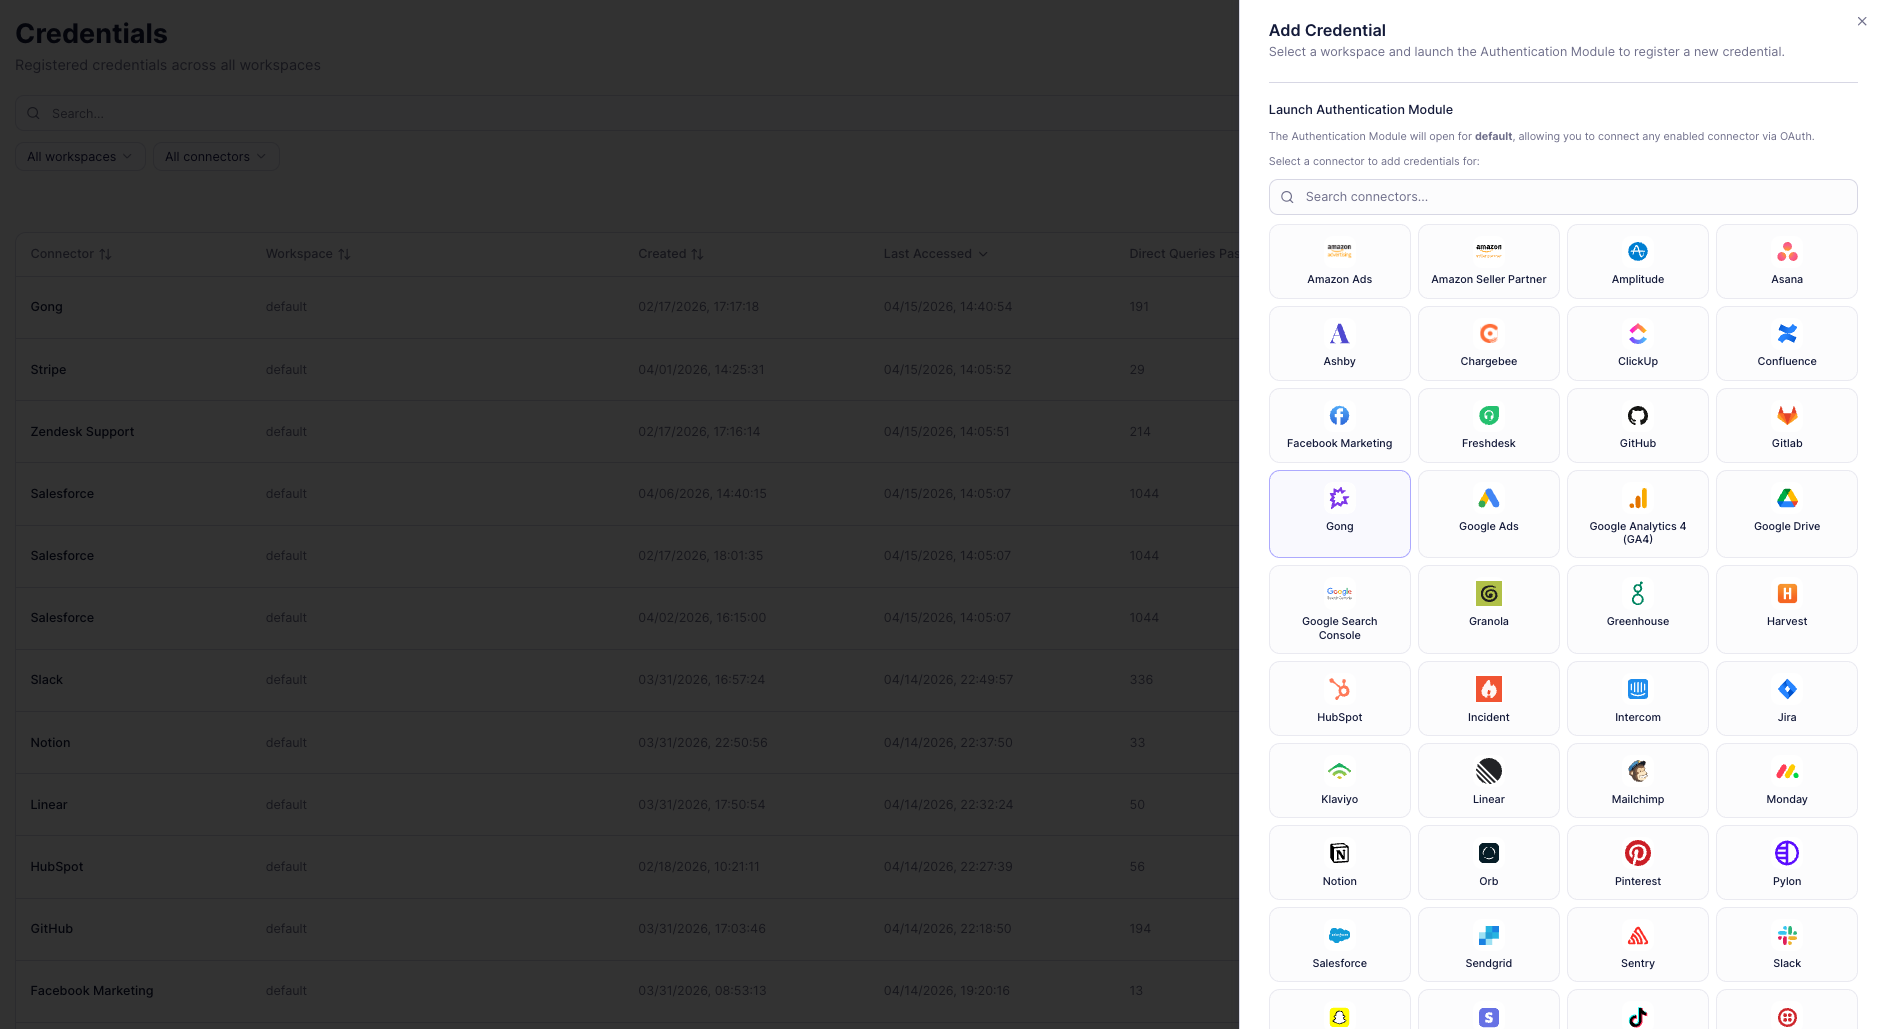This screenshot has height=1029, width=1879.
Task: Open the All connectors filter dropdown
Action: [x=215, y=156]
